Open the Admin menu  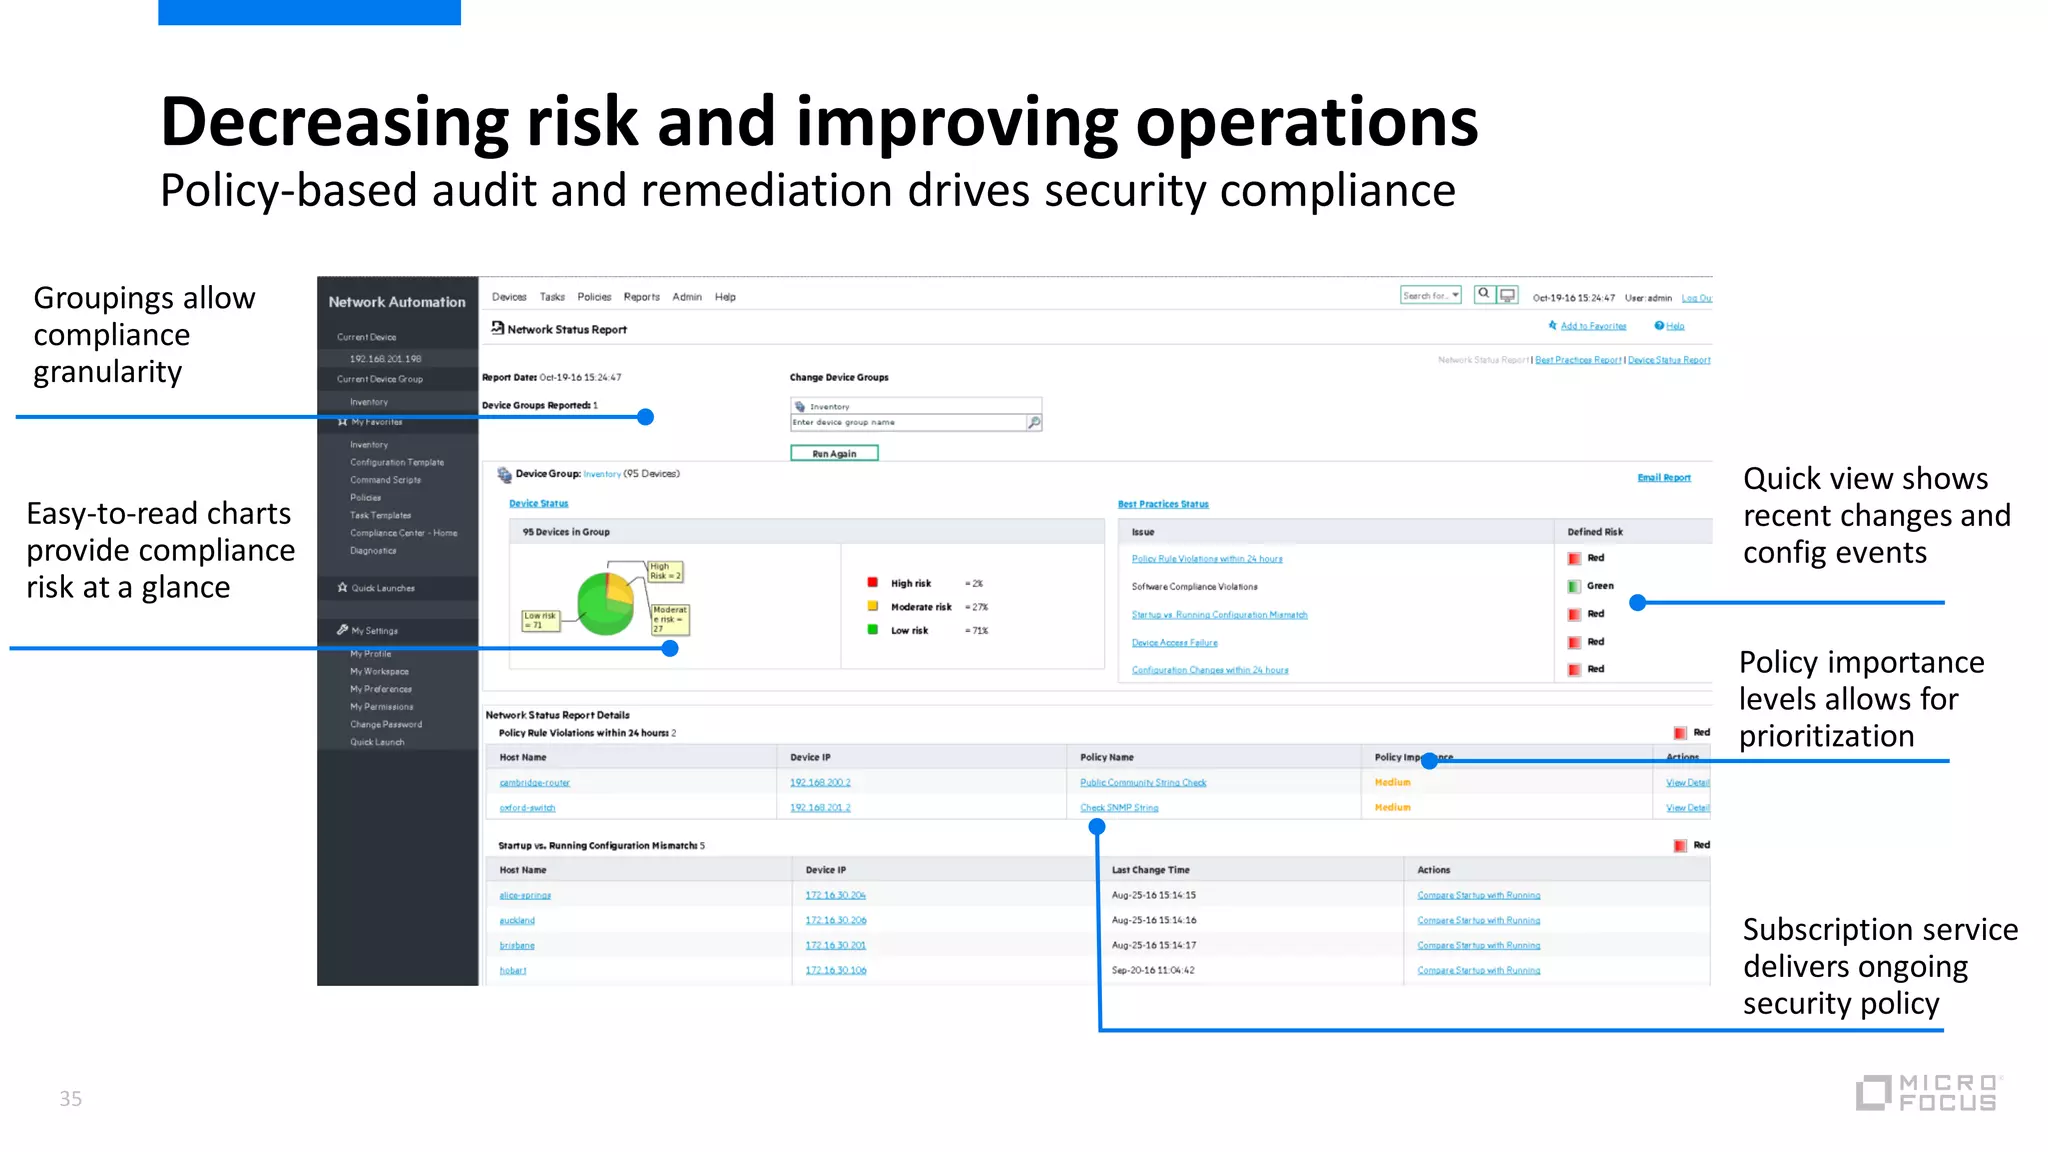coord(687,297)
